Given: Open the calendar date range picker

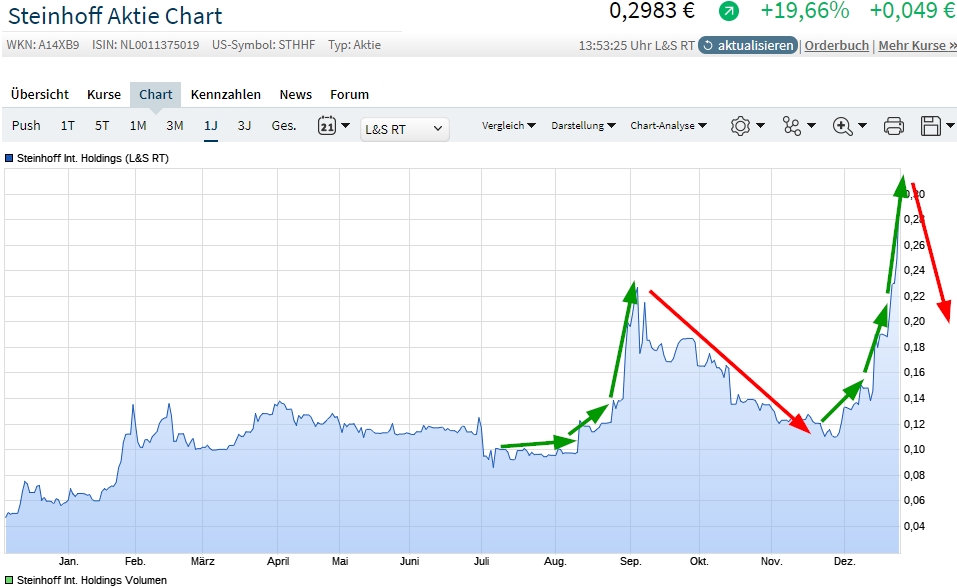Looking at the screenshot, I should [x=333, y=126].
